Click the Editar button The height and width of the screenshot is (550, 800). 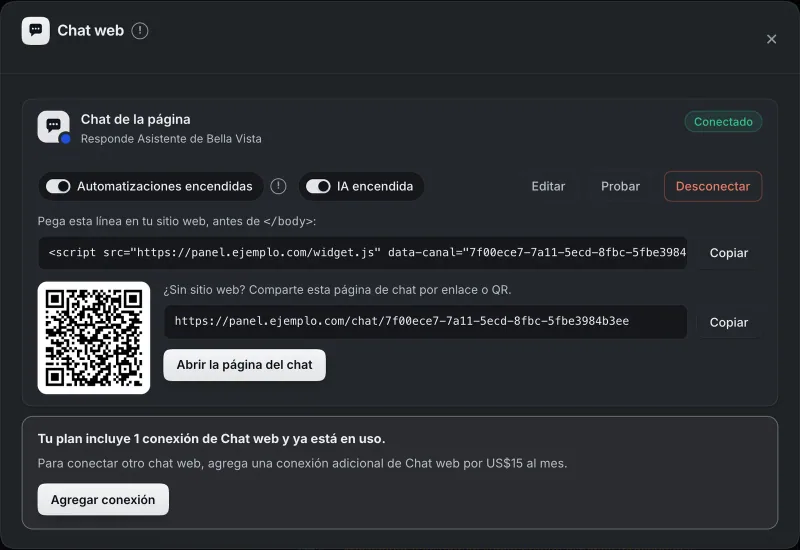[548, 186]
